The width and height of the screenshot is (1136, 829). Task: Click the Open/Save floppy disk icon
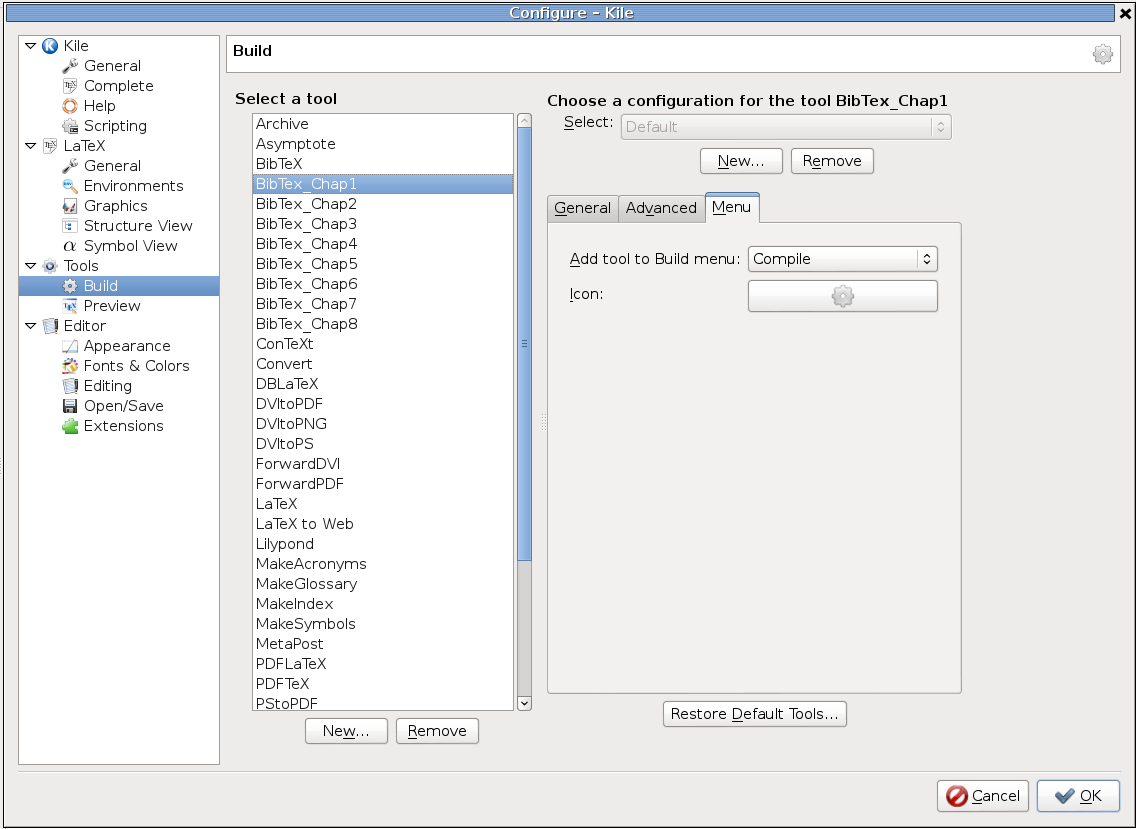tap(70, 406)
